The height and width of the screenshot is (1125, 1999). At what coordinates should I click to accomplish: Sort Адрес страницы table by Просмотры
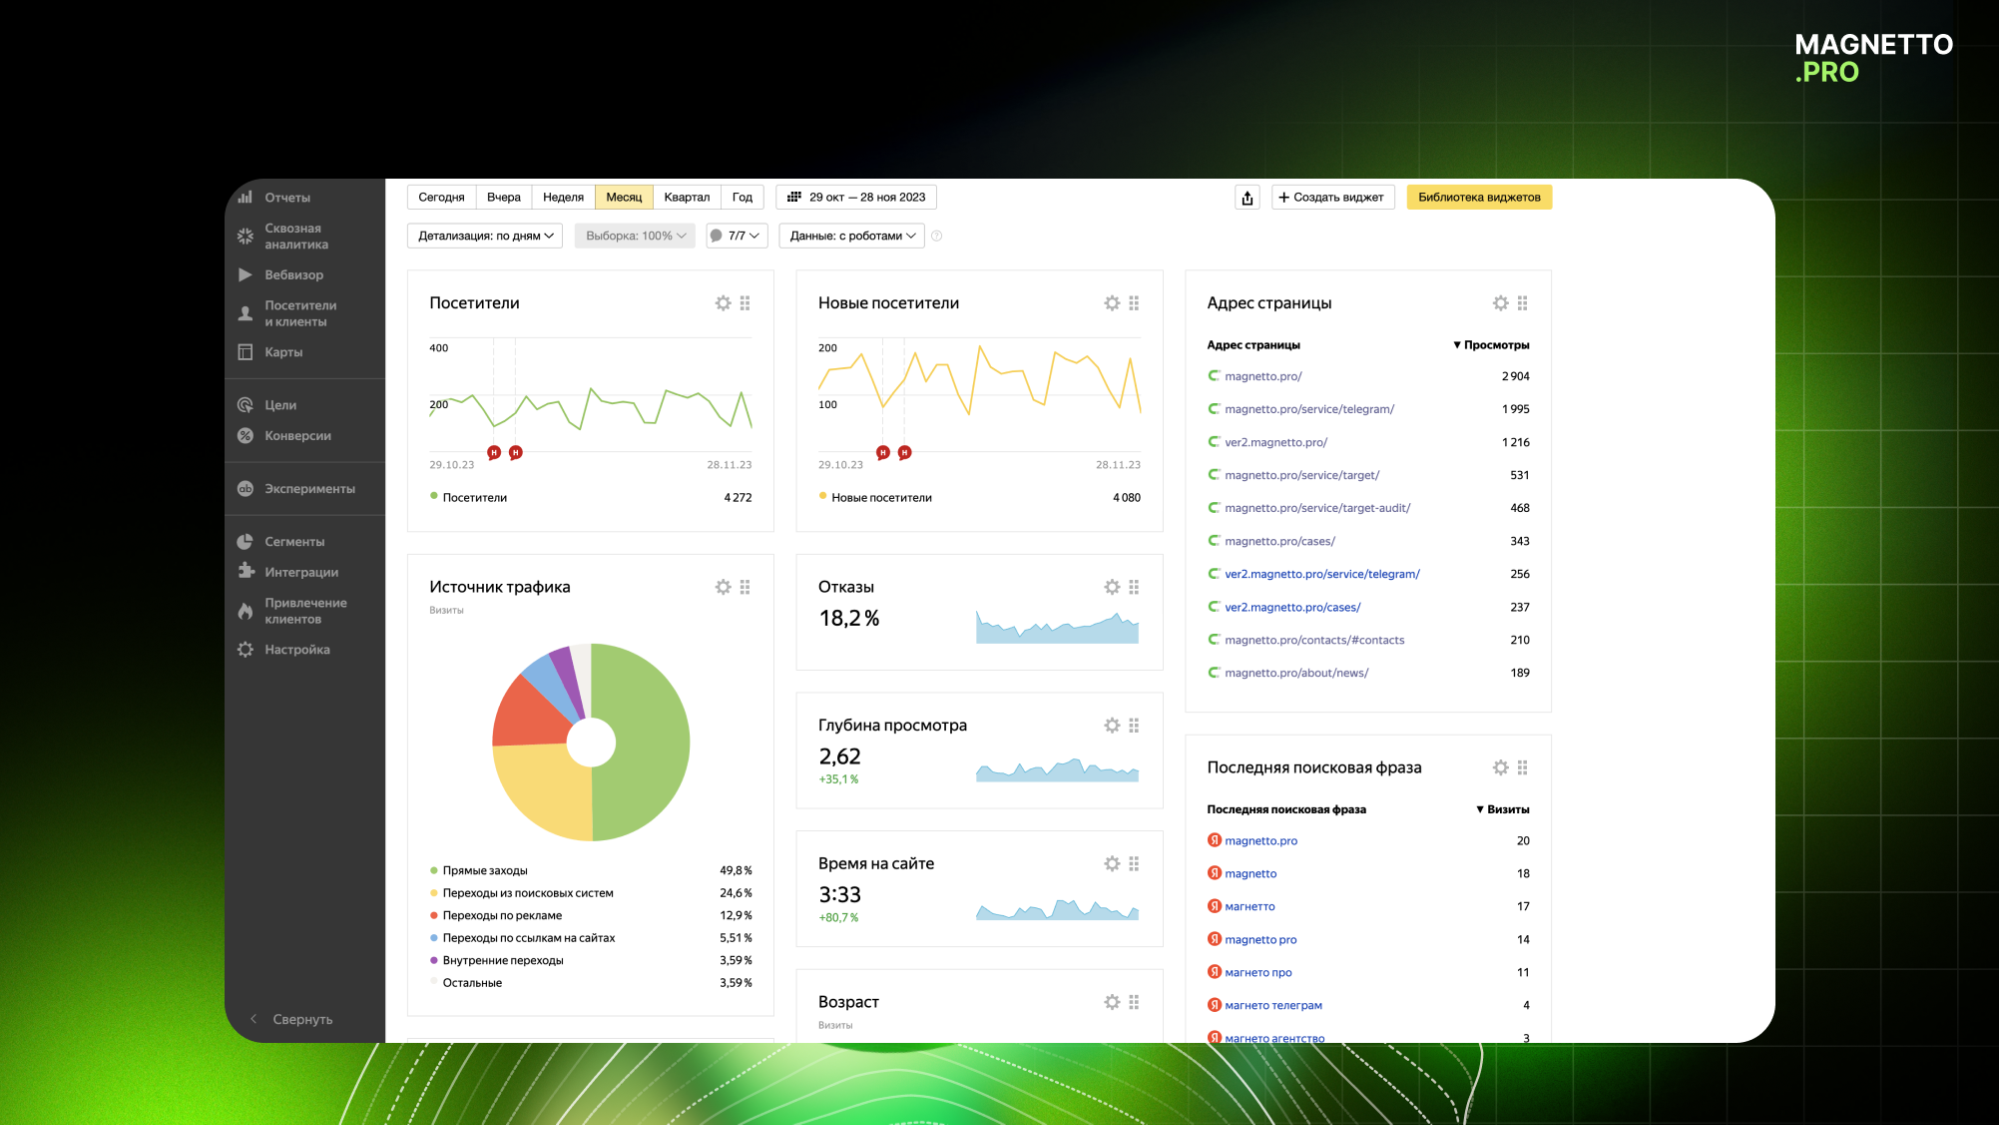(x=1491, y=345)
